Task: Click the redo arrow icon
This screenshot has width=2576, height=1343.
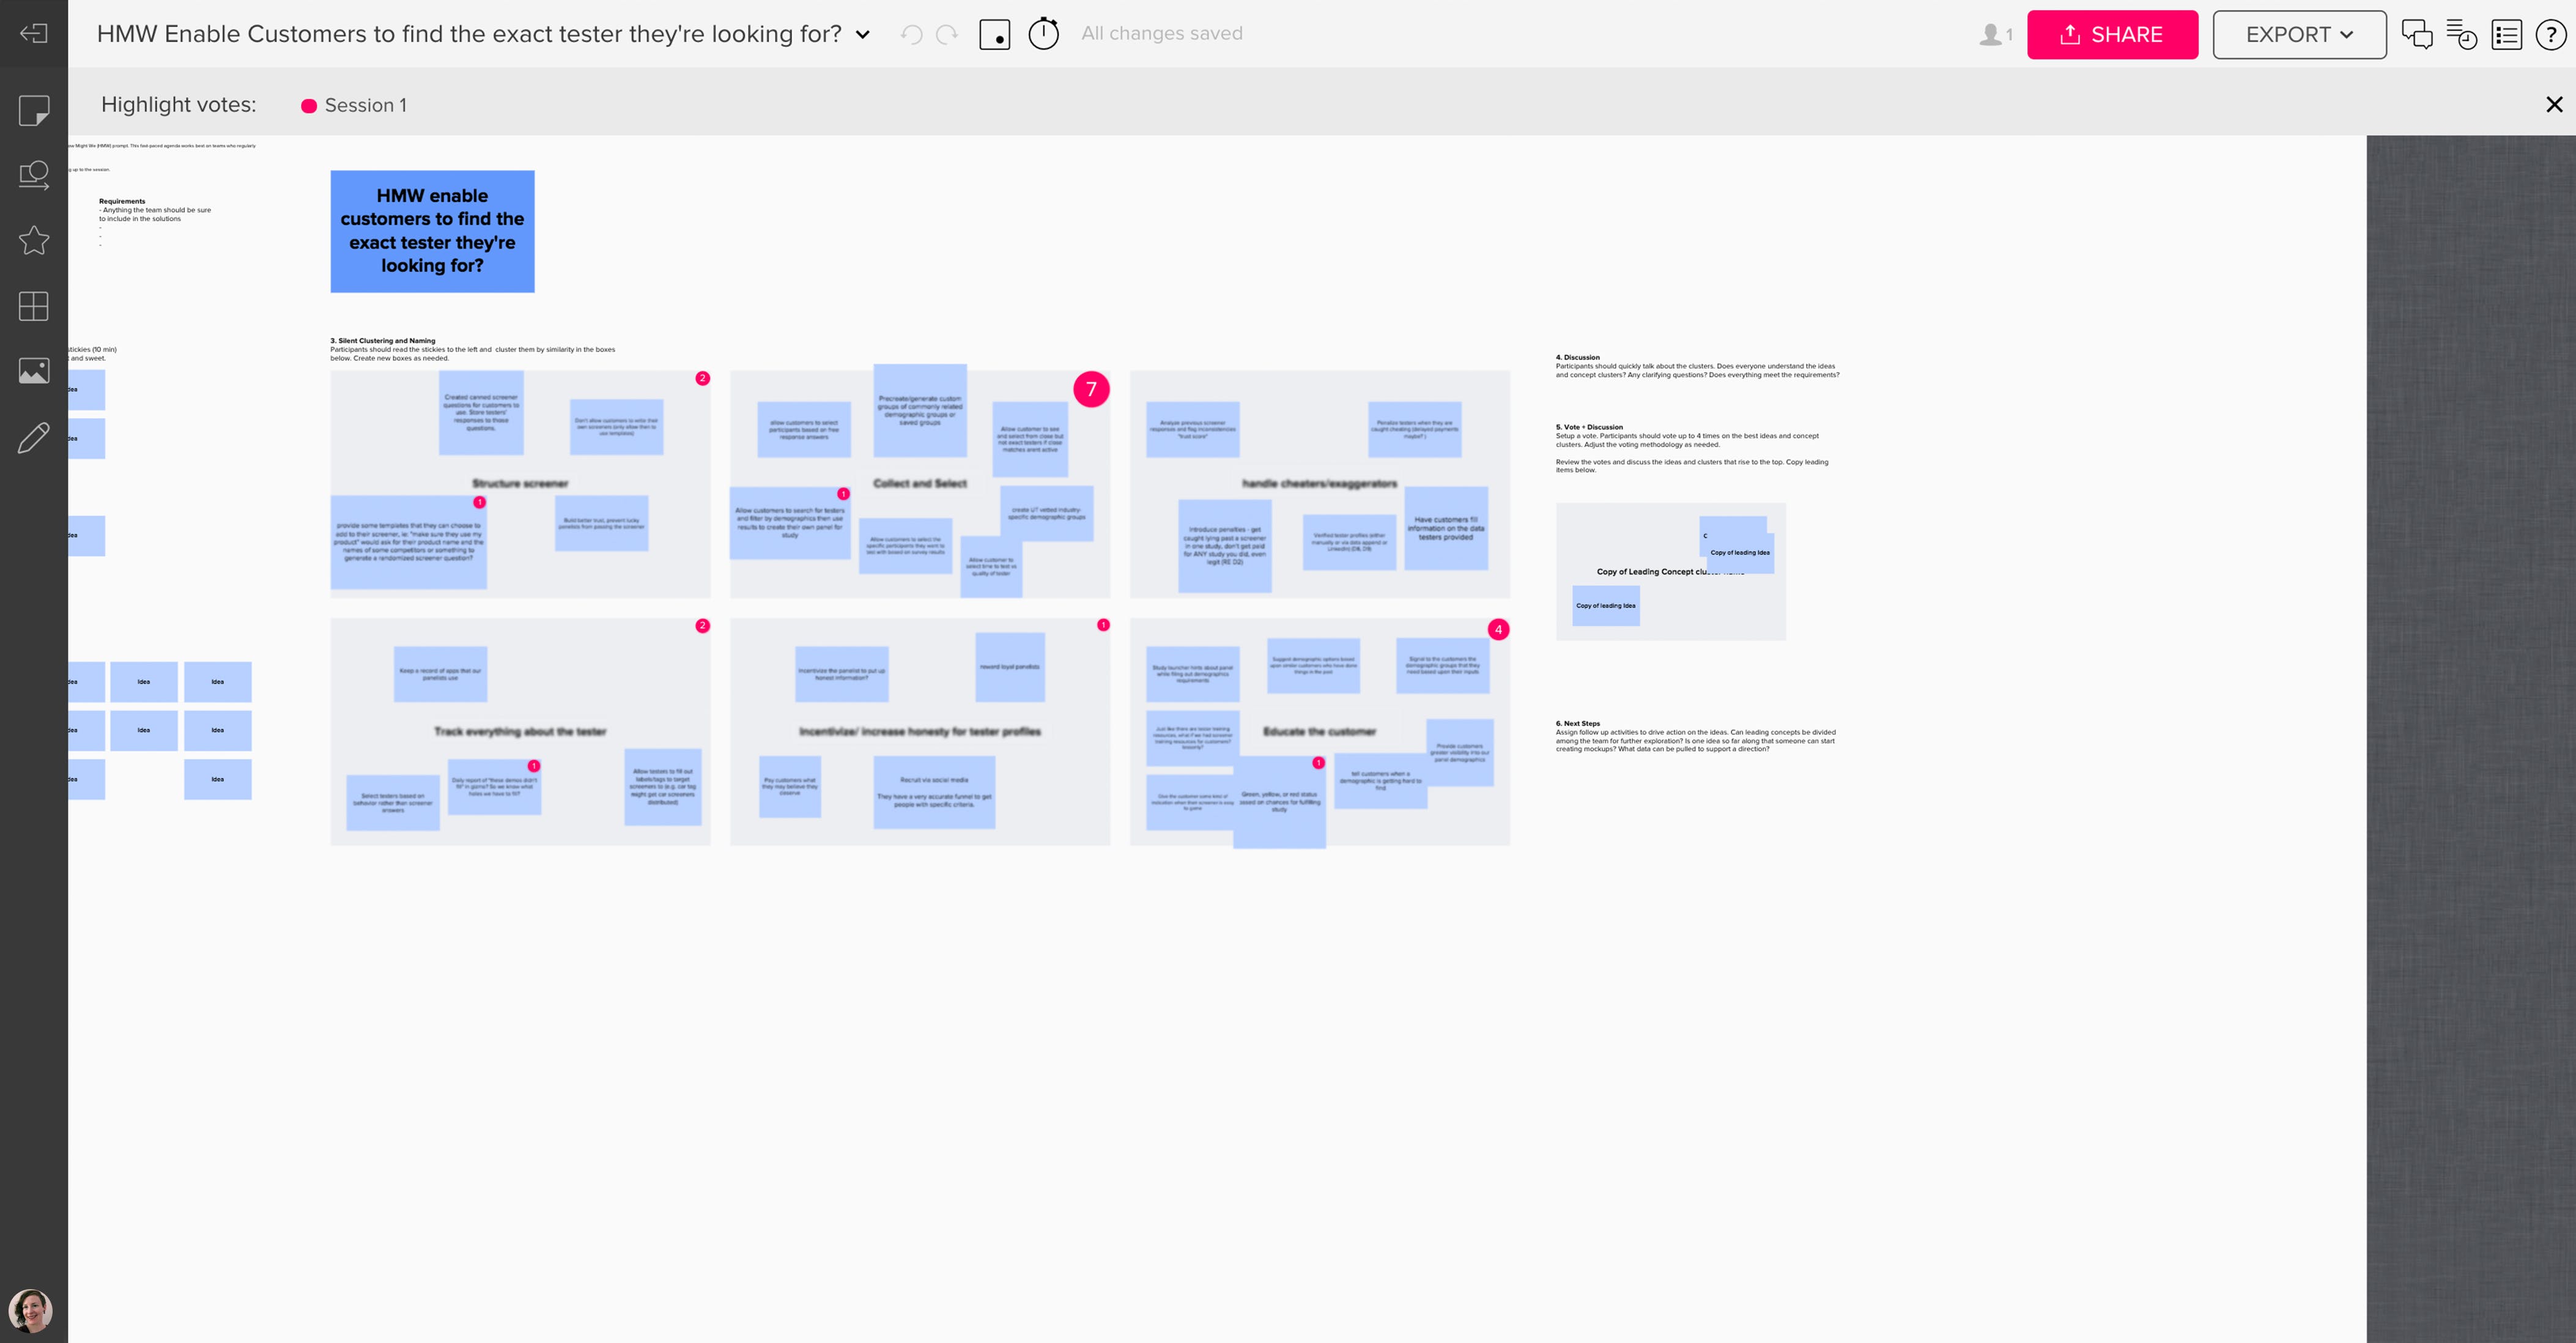Action: click(947, 34)
